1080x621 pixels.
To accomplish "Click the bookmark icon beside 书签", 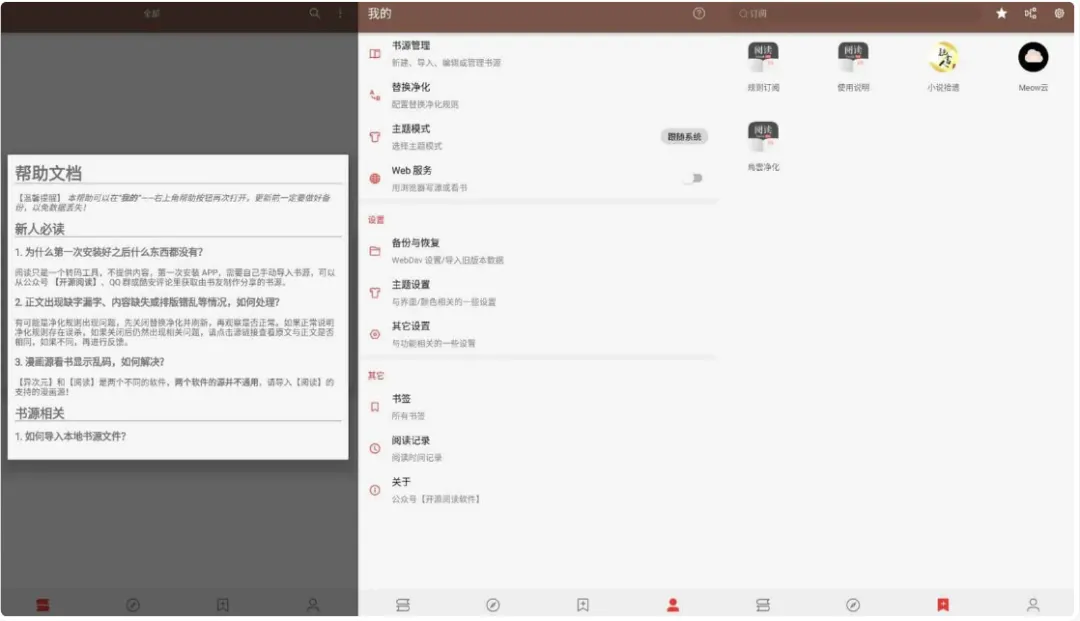I will [375, 407].
